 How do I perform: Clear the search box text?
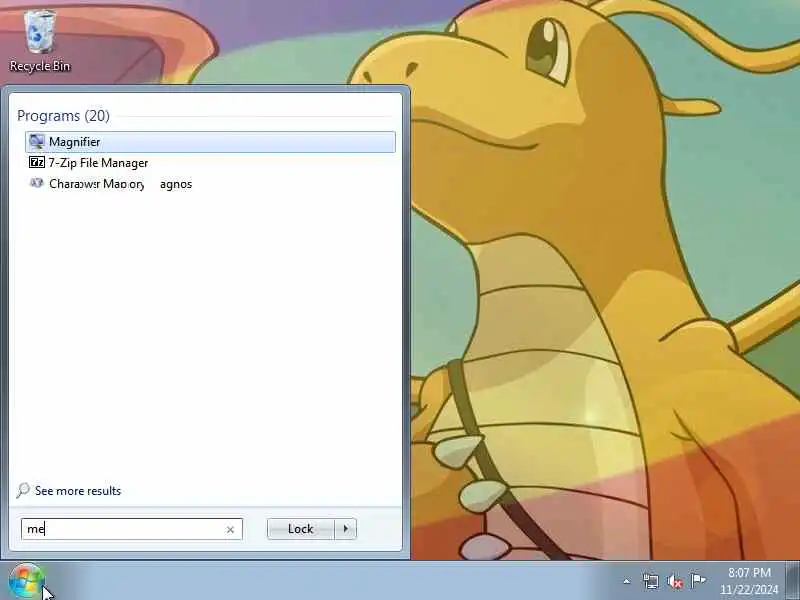tap(230, 530)
